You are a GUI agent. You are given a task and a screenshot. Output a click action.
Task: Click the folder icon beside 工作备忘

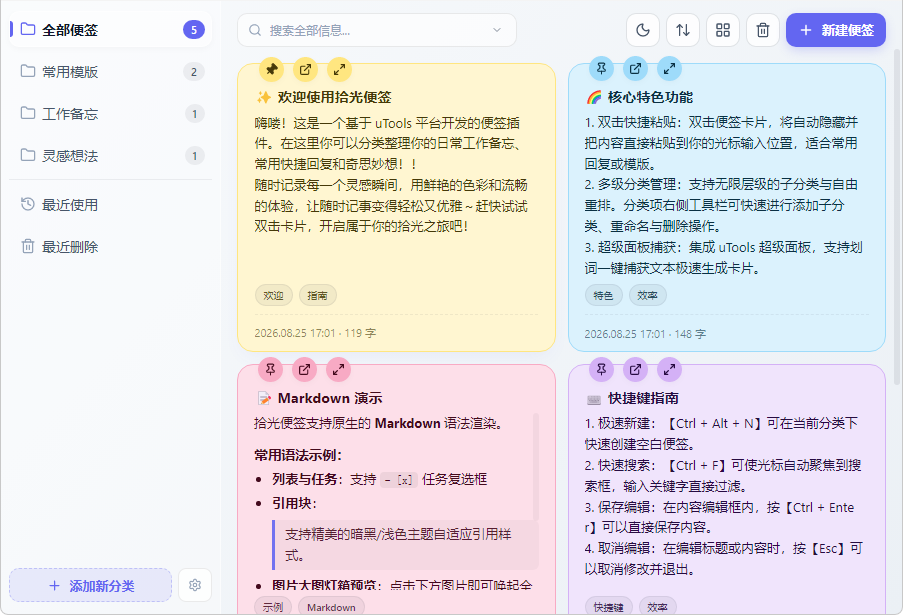pyautogui.click(x=28, y=113)
